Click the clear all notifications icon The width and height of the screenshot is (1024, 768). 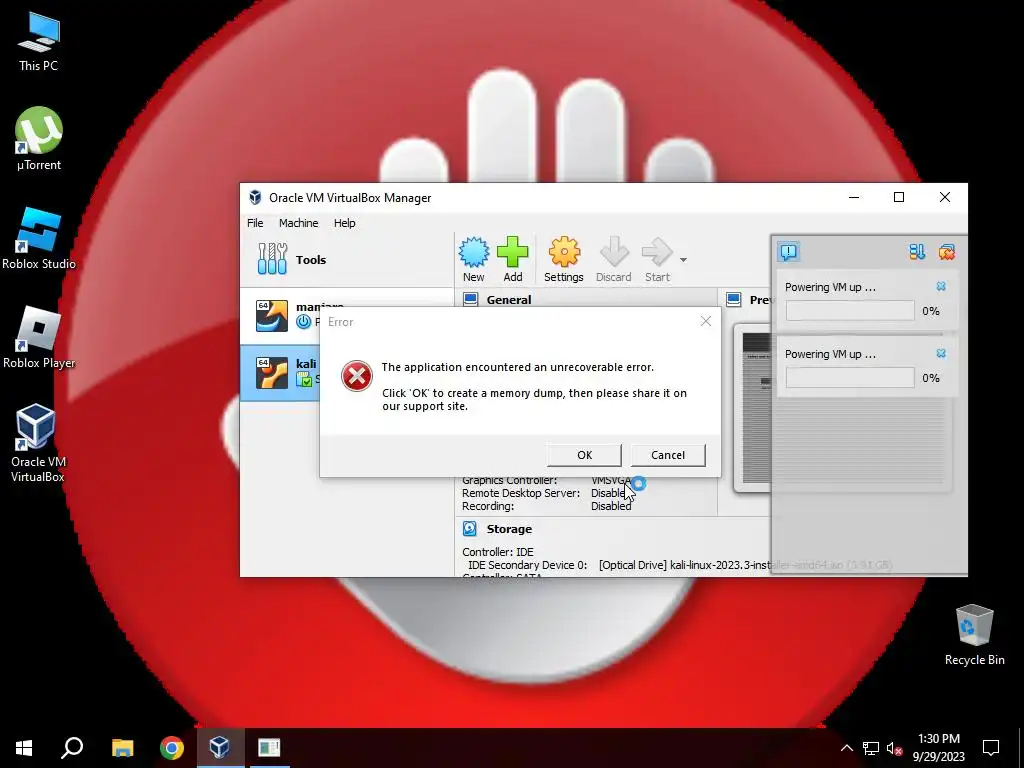(946, 252)
